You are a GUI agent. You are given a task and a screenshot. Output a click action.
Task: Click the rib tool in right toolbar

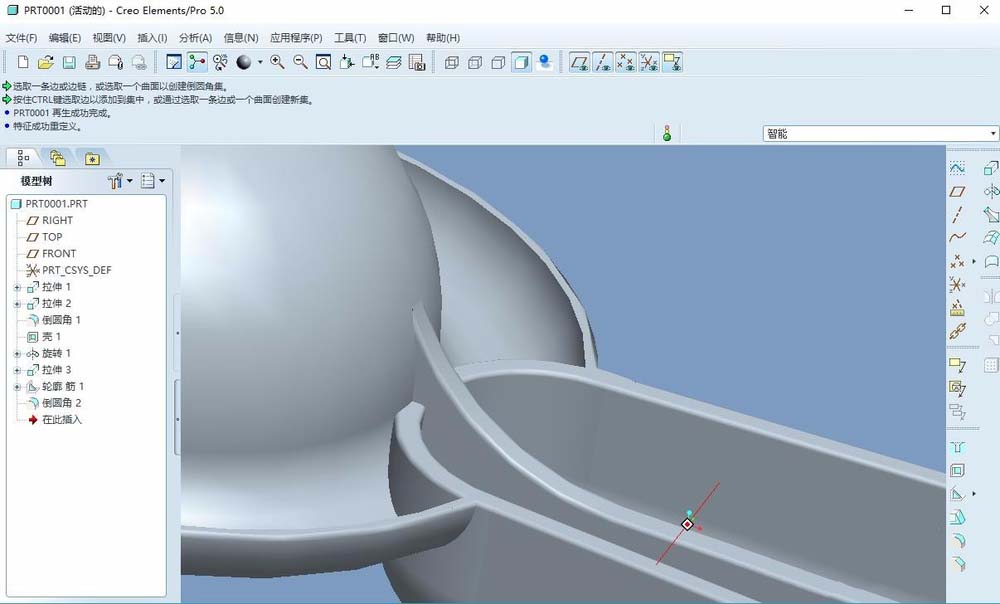957,494
